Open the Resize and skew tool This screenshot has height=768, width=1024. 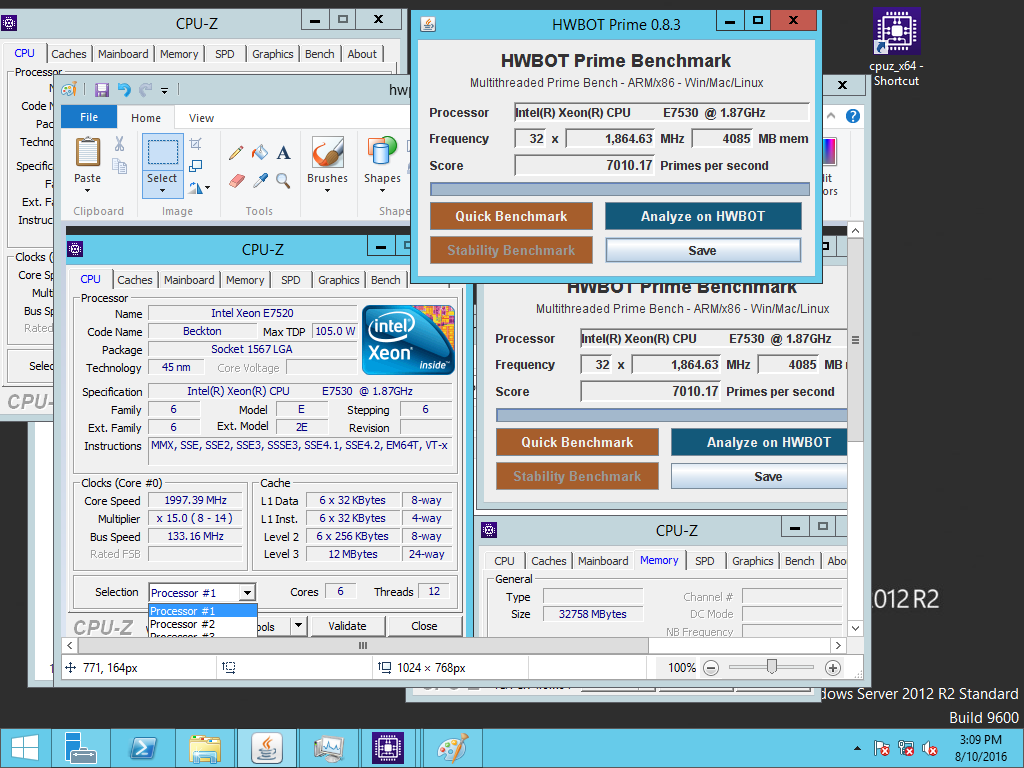195,166
